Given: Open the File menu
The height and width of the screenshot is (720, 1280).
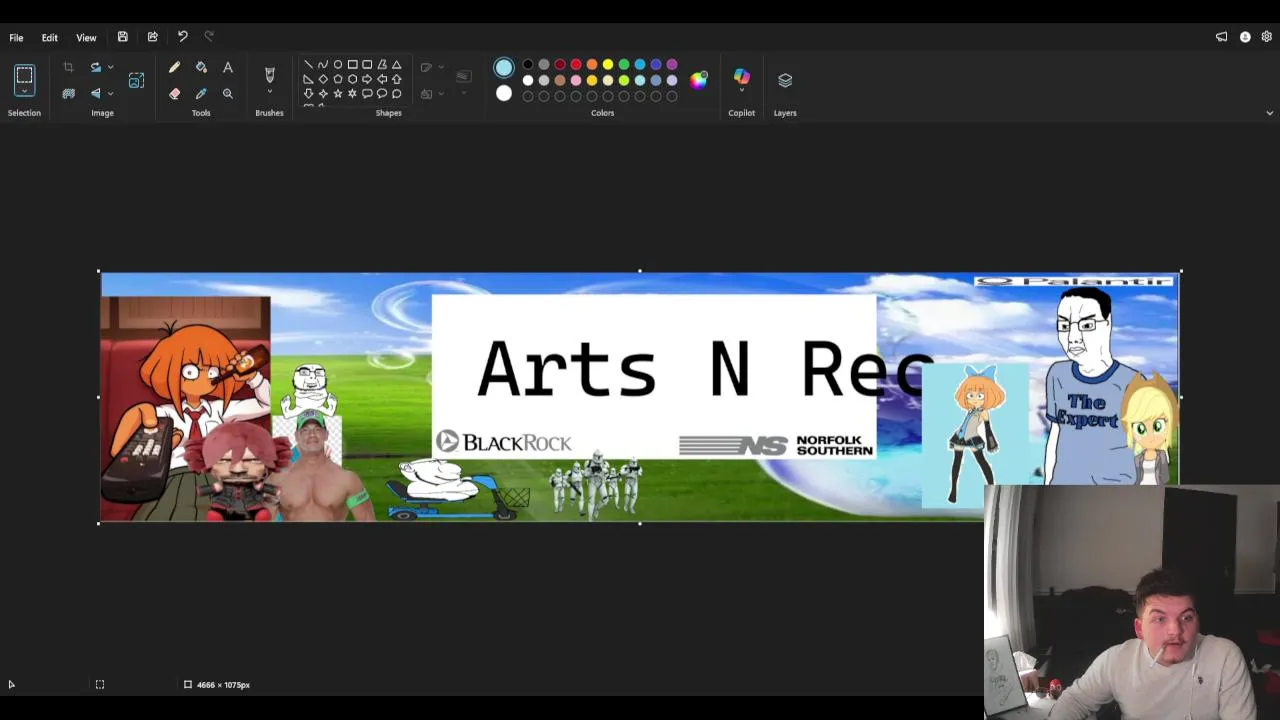Looking at the screenshot, I should point(16,37).
